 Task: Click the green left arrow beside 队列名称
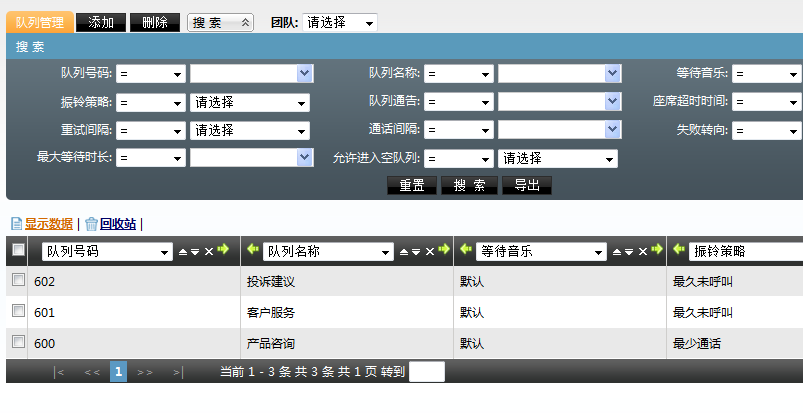253,251
